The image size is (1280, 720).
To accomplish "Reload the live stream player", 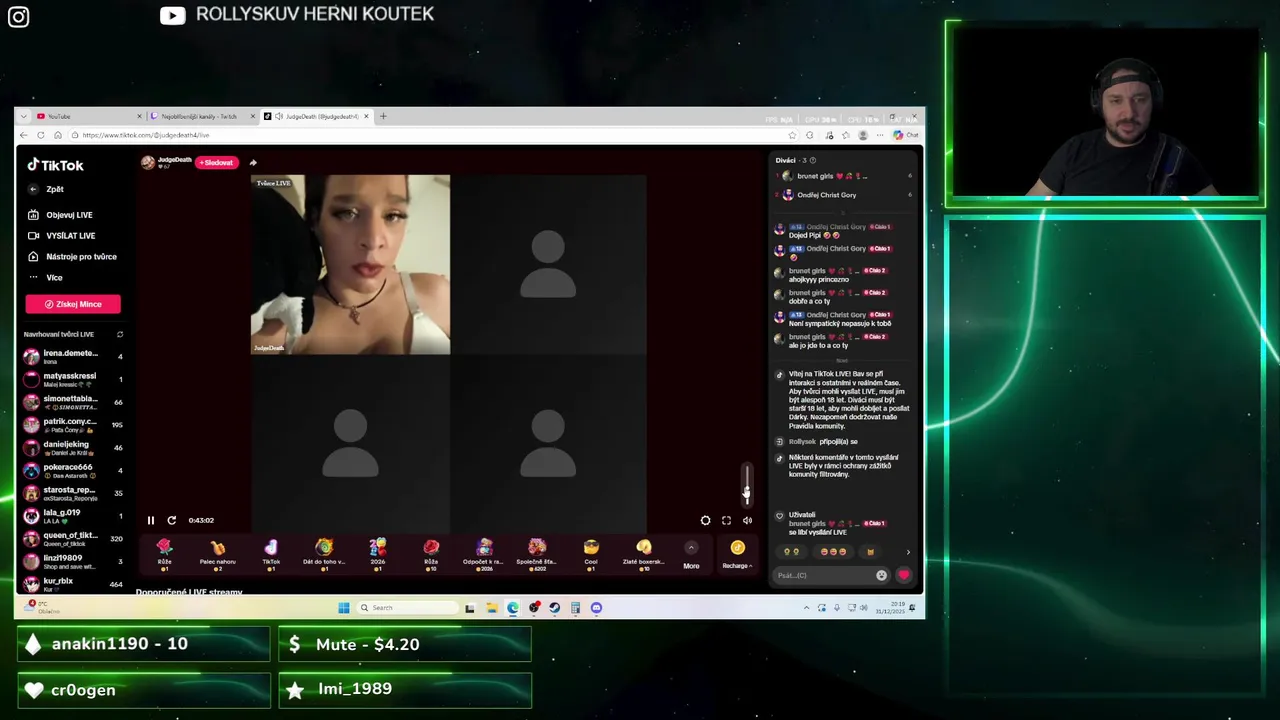I will click(172, 520).
